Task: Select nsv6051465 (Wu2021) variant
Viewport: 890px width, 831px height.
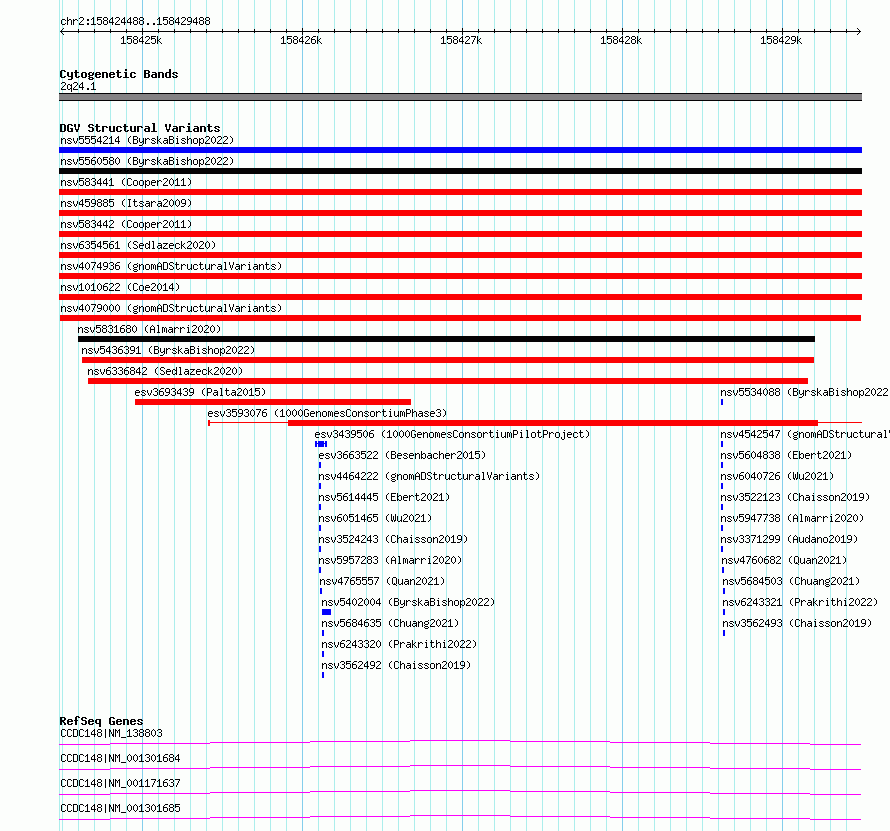Action: tap(375, 518)
